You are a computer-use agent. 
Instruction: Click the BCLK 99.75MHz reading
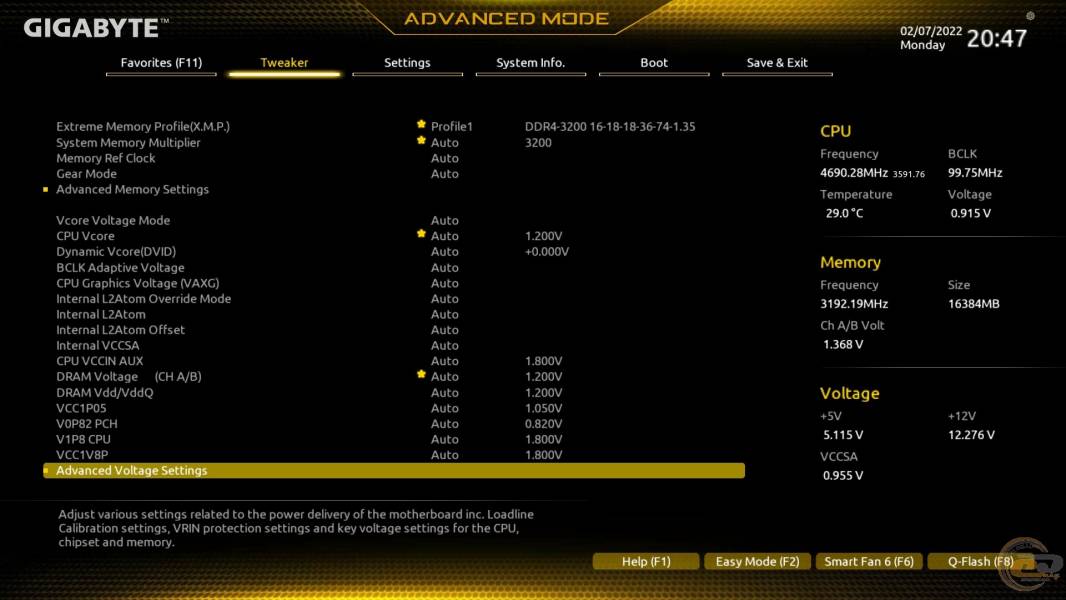(975, 173)
